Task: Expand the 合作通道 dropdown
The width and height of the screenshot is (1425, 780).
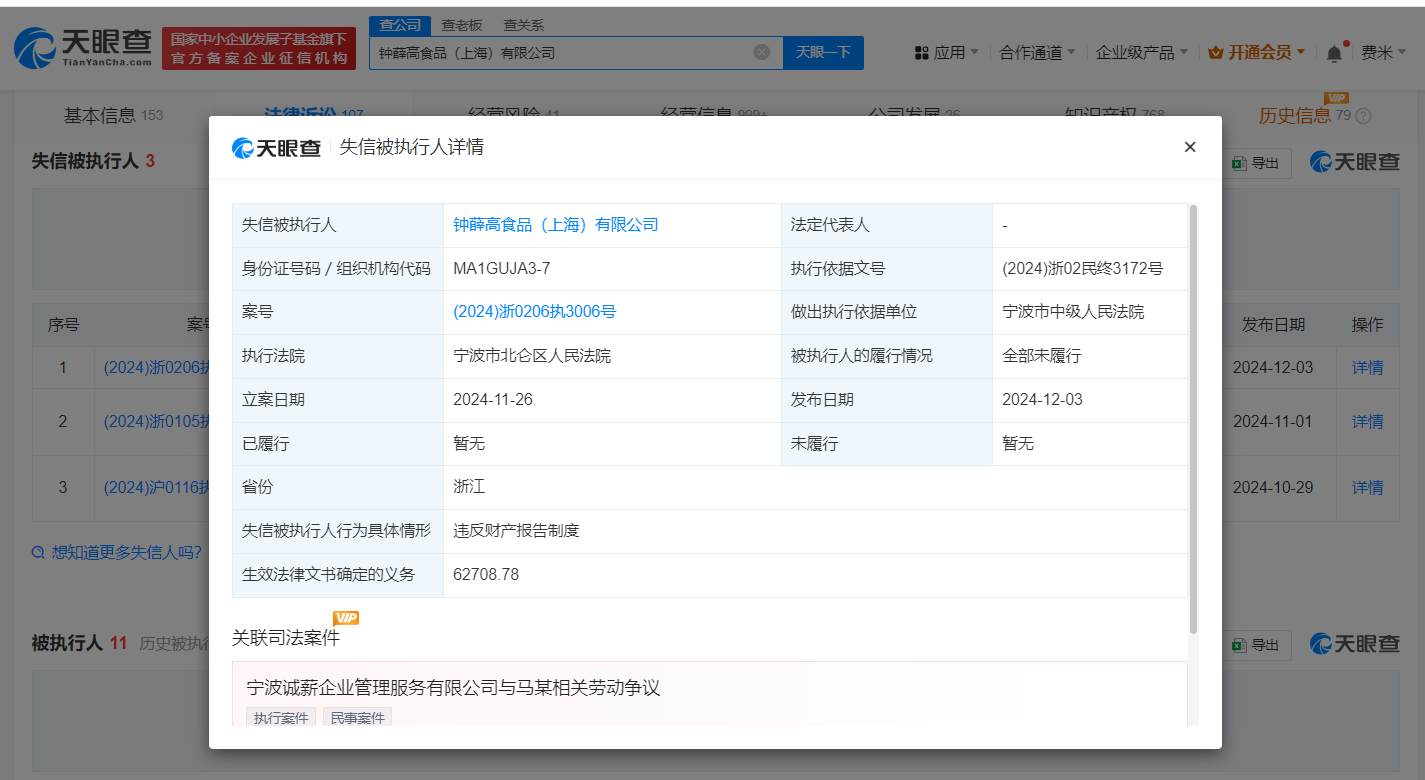Action: point(1037,53)
